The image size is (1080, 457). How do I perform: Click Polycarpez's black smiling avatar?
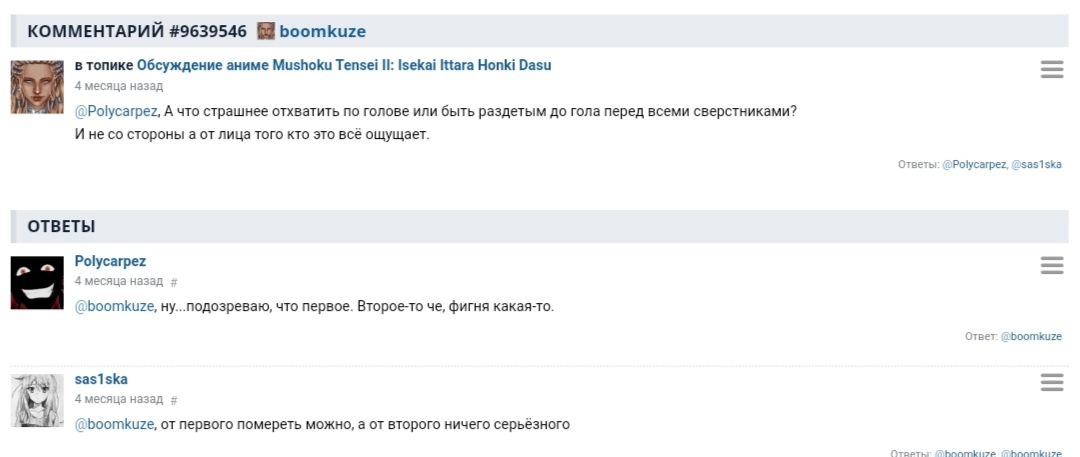[x=37, y=282]
